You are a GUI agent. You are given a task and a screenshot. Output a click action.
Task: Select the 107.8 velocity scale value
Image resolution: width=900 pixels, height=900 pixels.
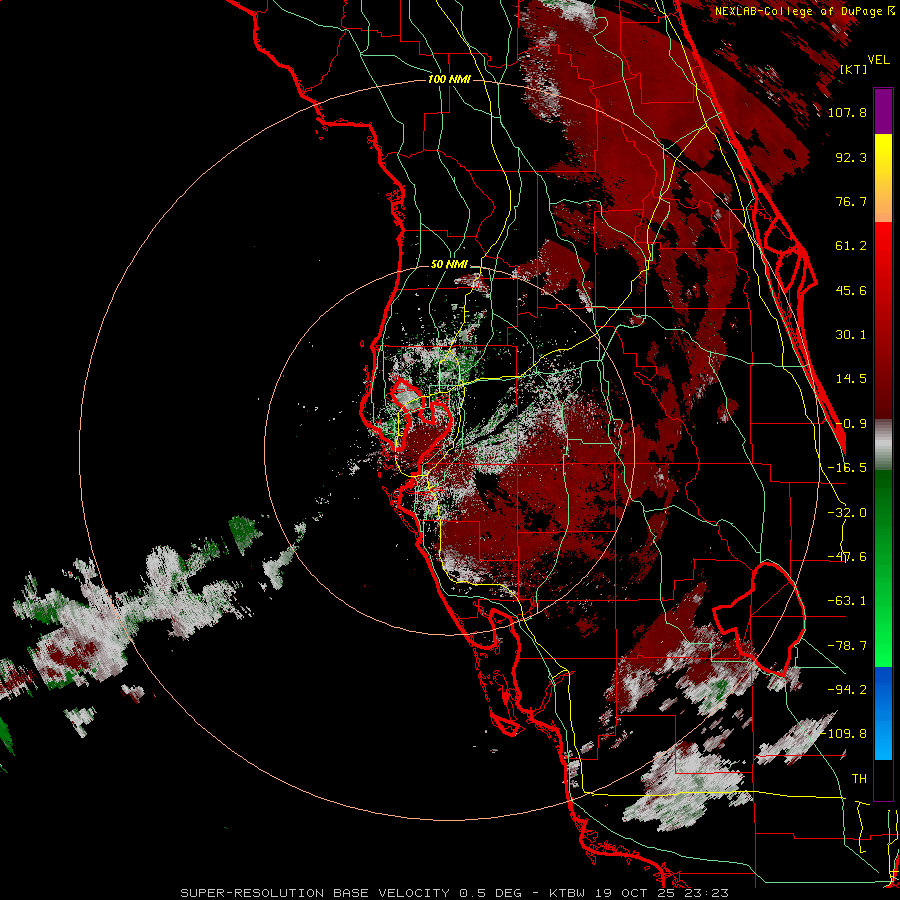tap(847, 112)
